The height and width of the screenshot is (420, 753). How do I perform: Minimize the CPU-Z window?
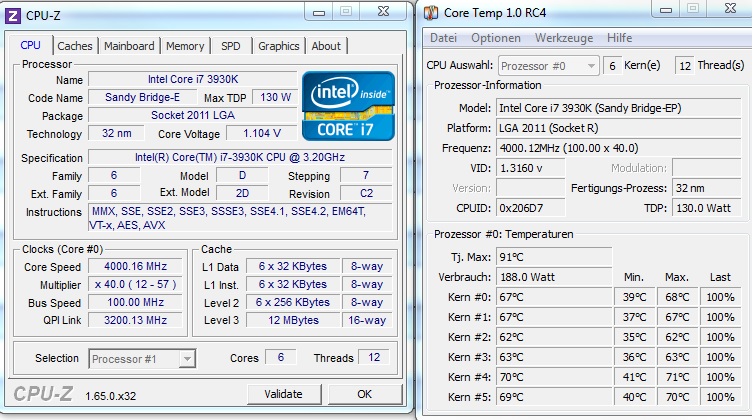(319, 12)
